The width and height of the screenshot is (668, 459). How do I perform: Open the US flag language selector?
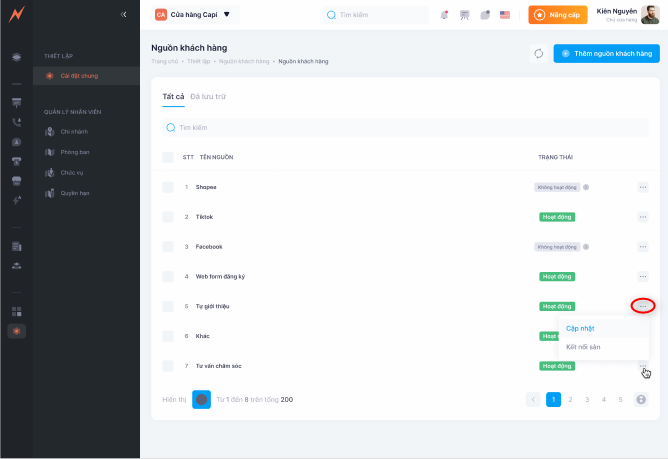(505, 15)
